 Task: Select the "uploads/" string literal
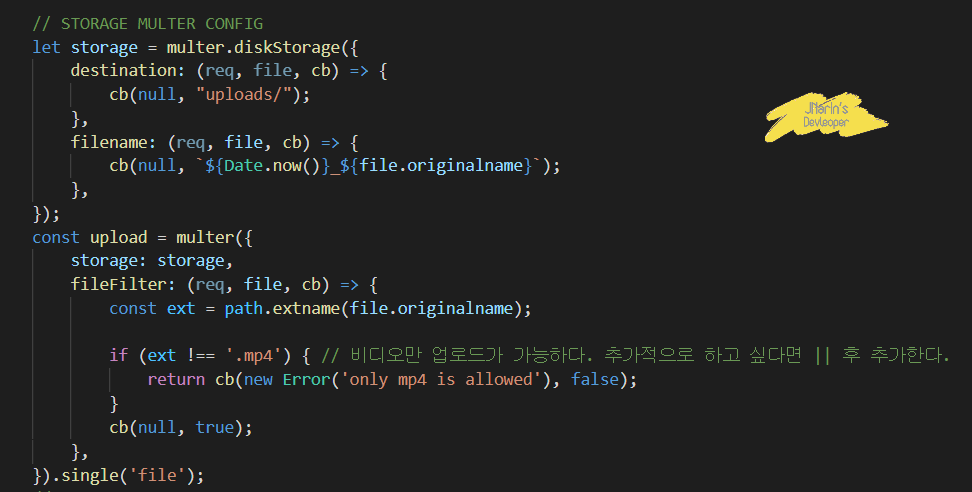click(244, 94)
